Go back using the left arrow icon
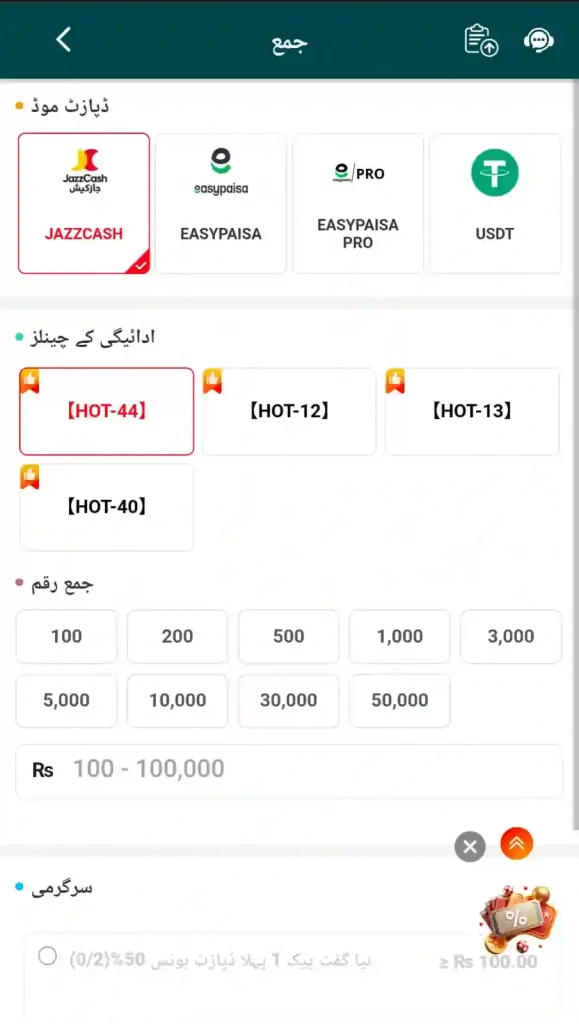Viewport: 579px width, 1024px height. (x=63, y=40)
